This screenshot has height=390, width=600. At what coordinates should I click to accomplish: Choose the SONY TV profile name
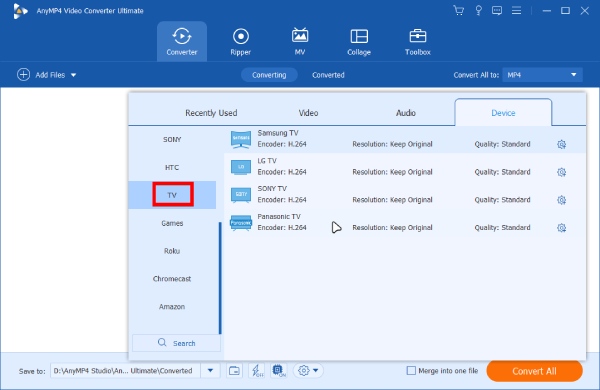tap(272, 189)
